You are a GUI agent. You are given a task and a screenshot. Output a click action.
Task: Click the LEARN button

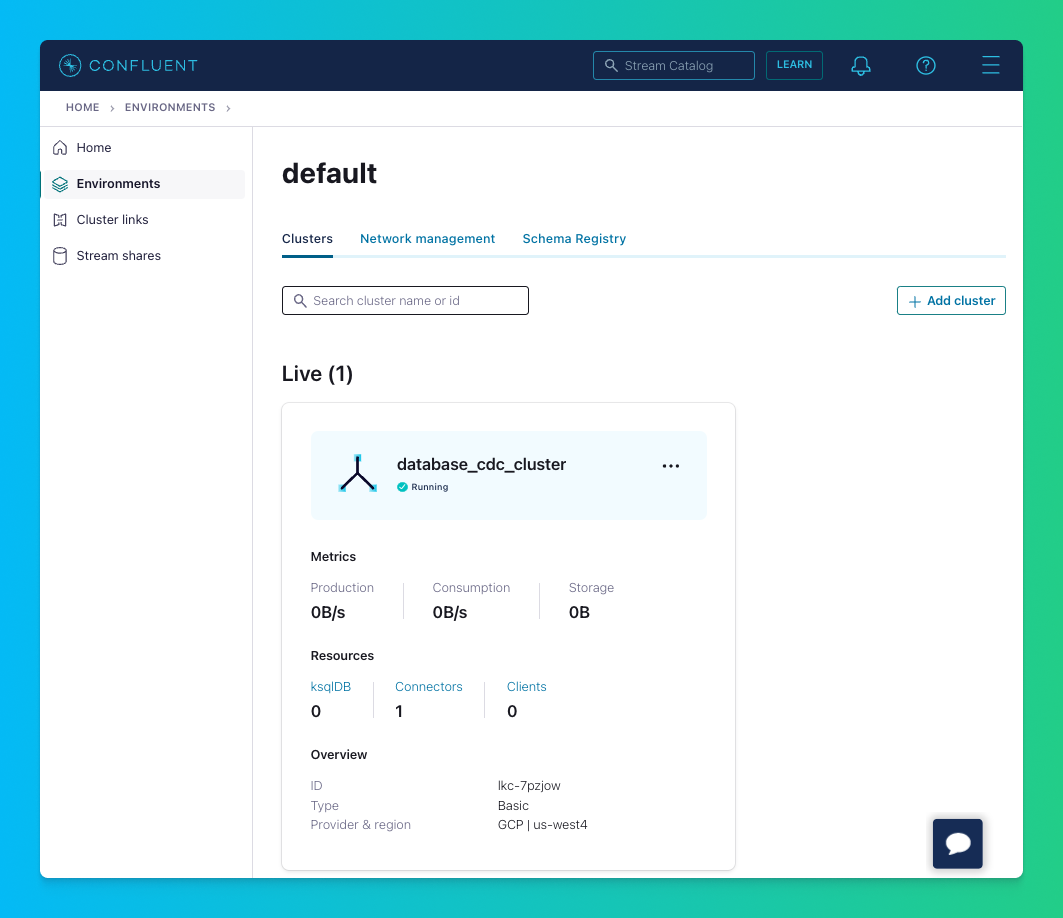[794, 65]
